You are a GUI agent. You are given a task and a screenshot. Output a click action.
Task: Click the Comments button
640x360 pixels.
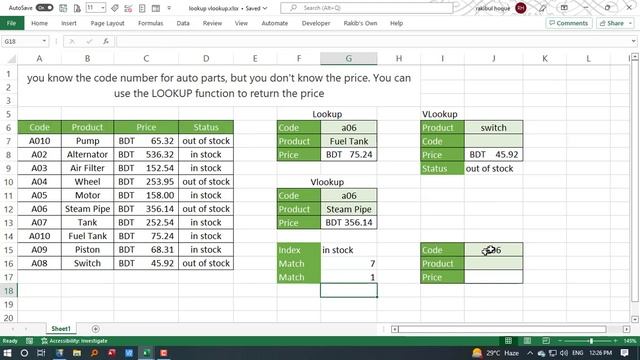(569, 23)
